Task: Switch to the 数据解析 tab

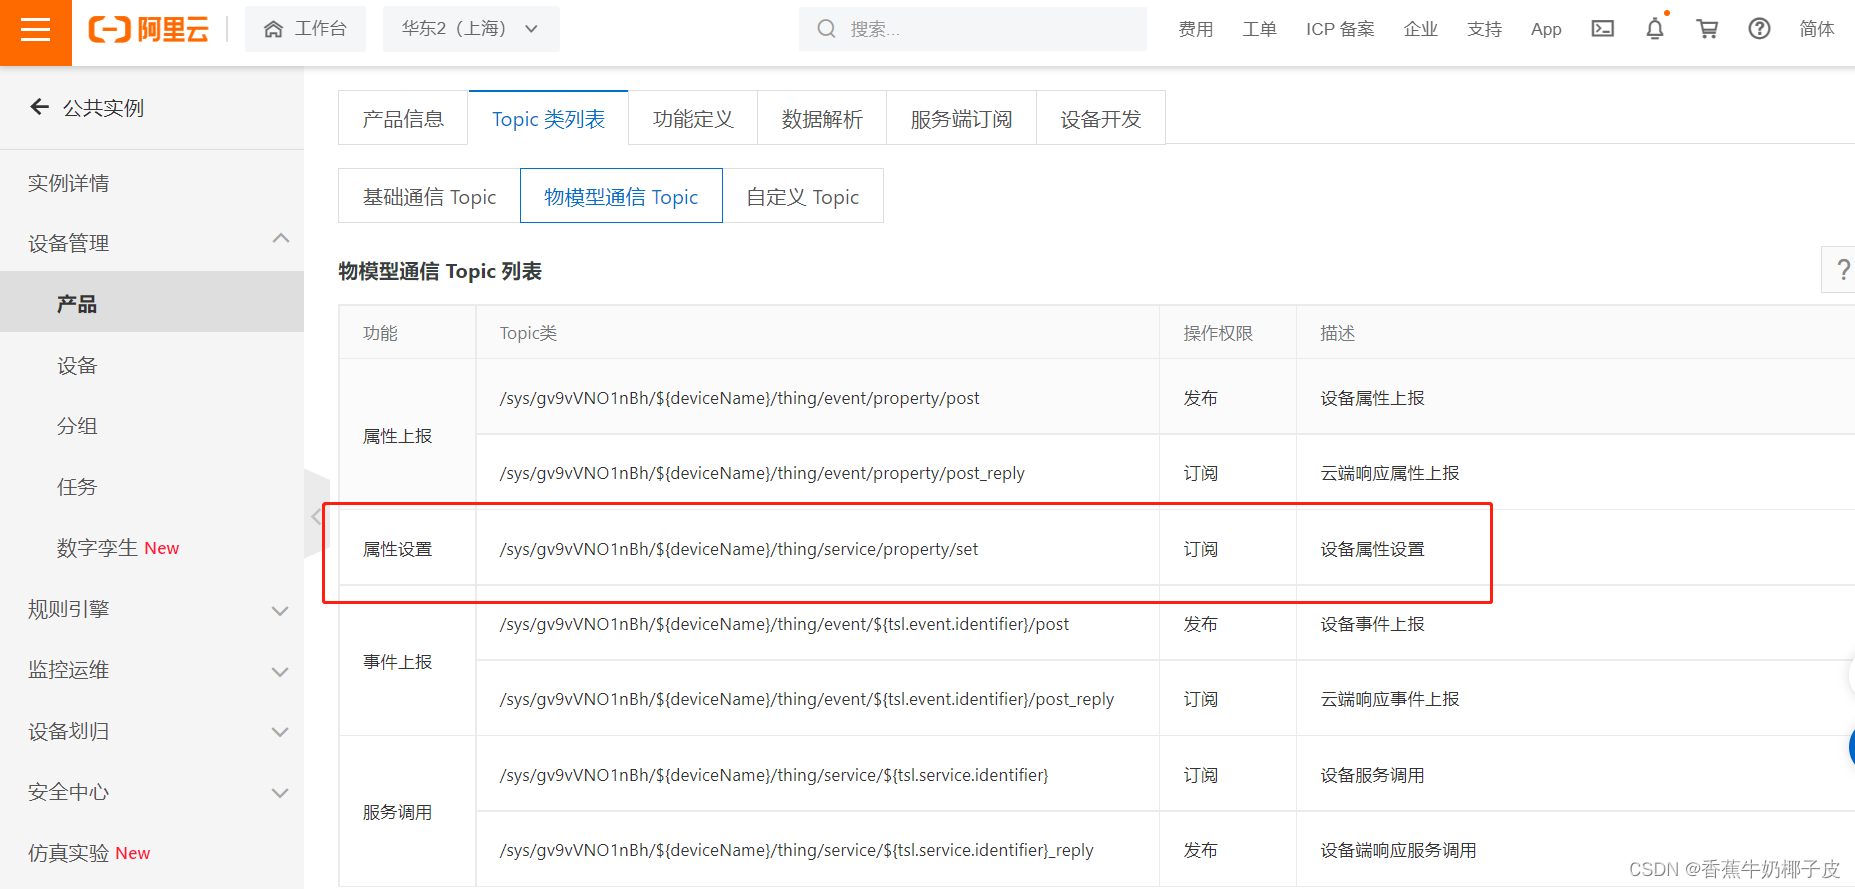Action: coord(822,118)
